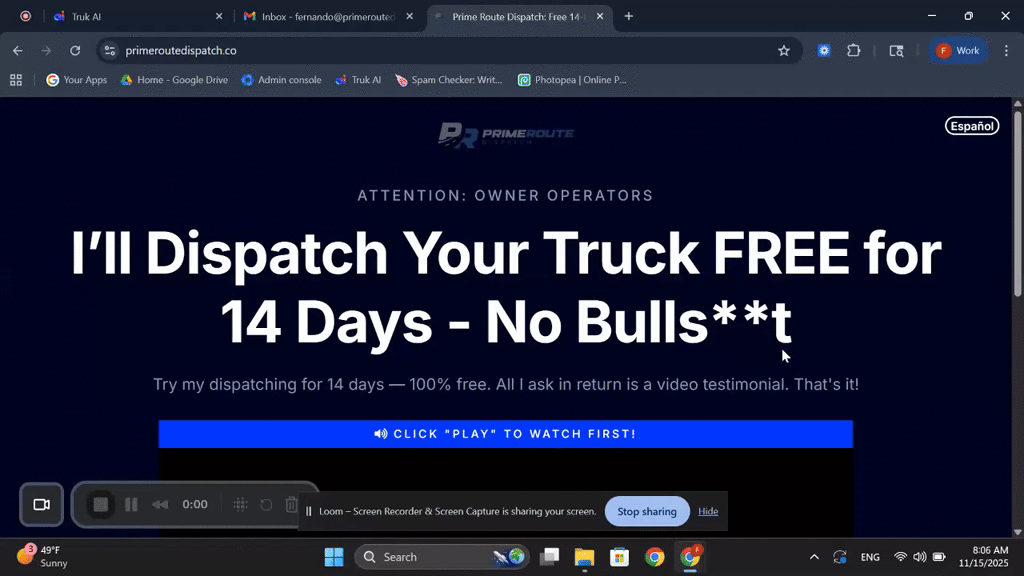Click the Prime Route Dispatch logo
This screenshot has width=1024, height=576.
click(x=505, y=135)
